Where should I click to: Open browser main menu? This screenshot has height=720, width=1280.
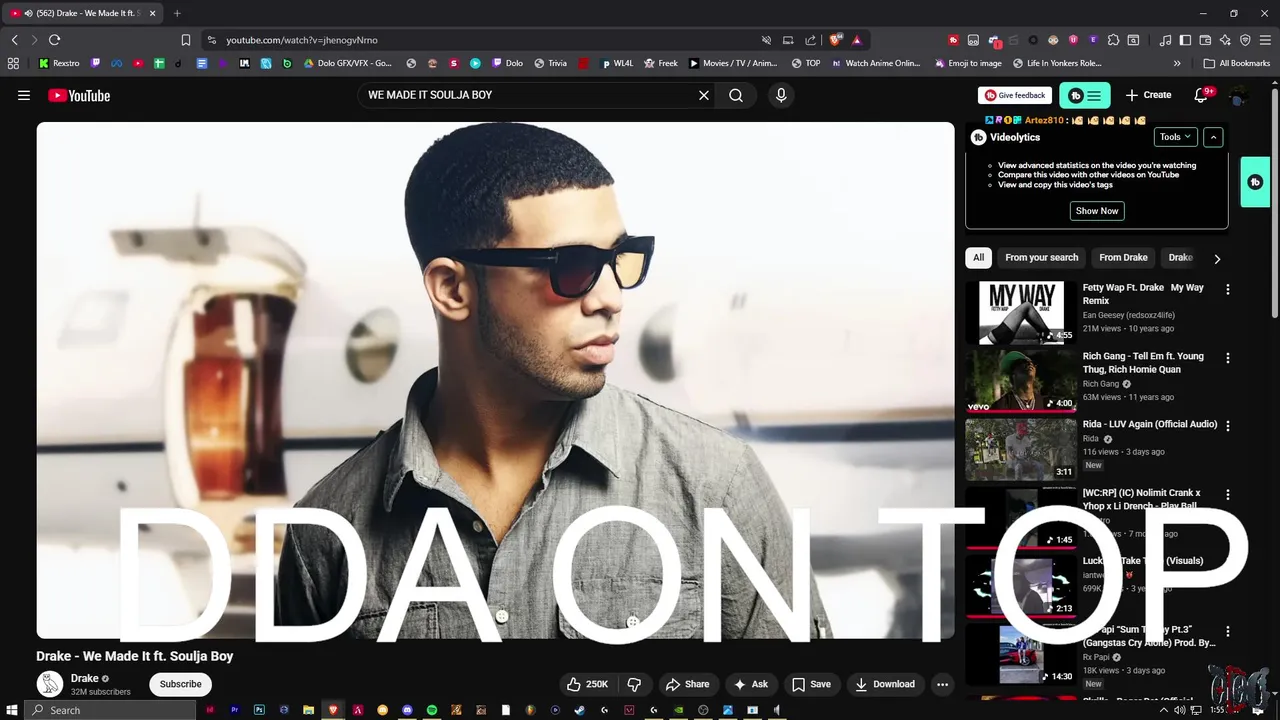1266,40
